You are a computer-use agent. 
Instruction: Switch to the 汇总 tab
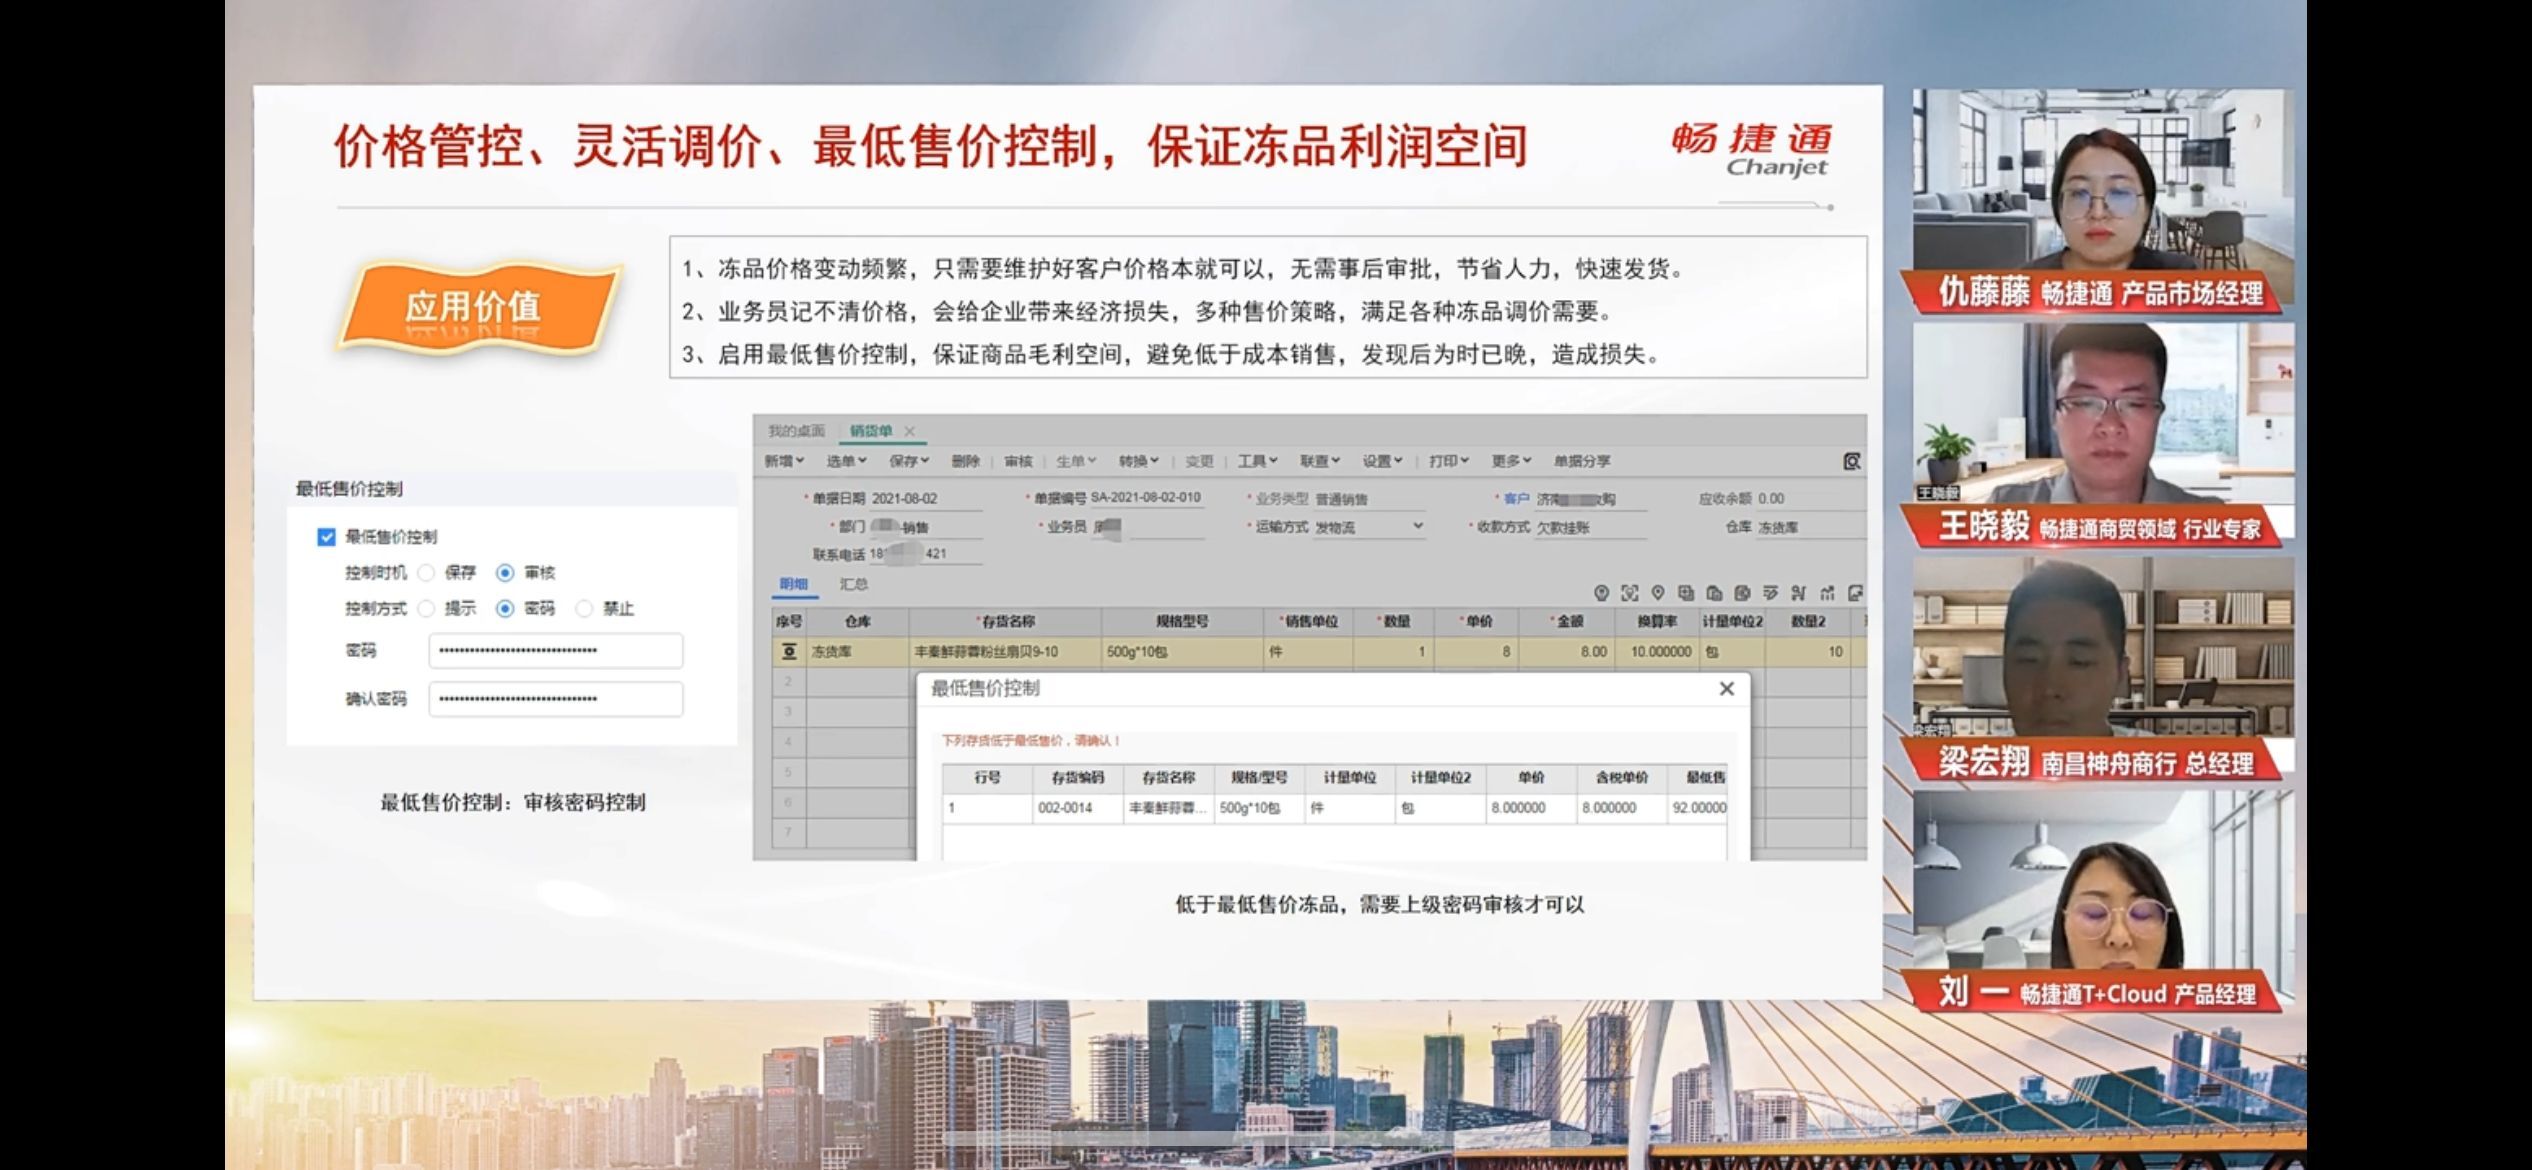[x=853, y=584]
